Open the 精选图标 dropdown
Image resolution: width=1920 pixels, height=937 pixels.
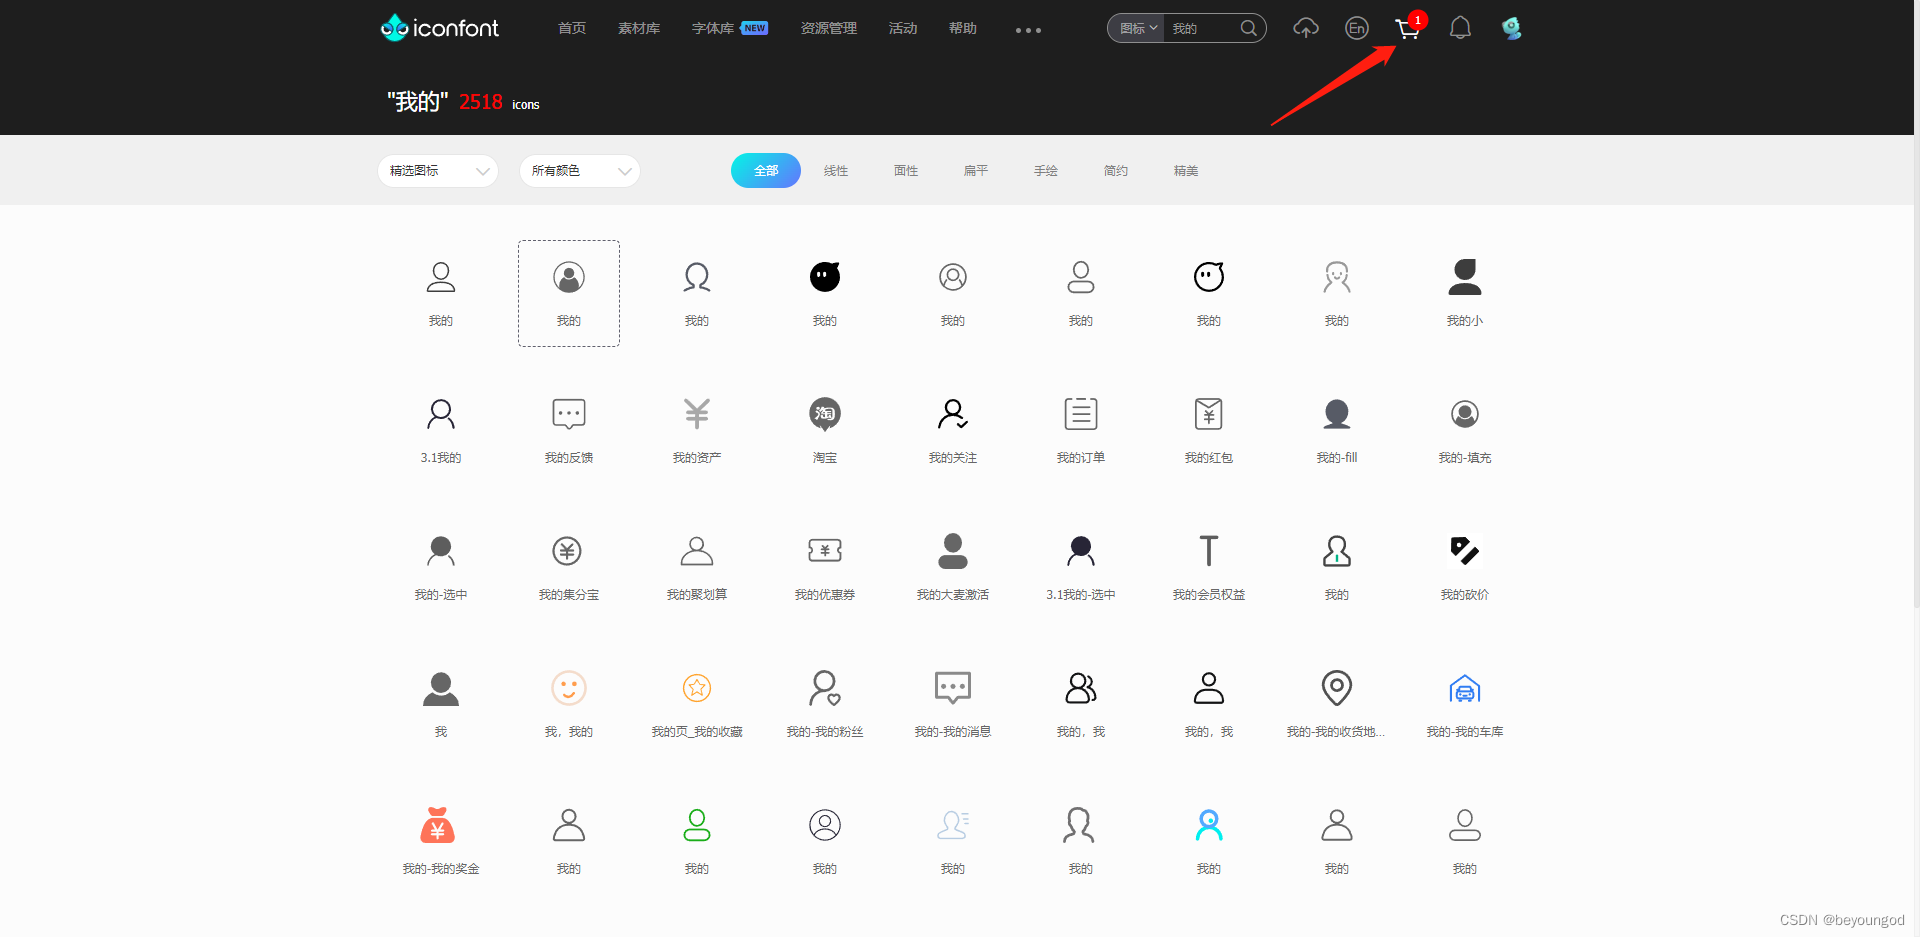coord(438,171)
